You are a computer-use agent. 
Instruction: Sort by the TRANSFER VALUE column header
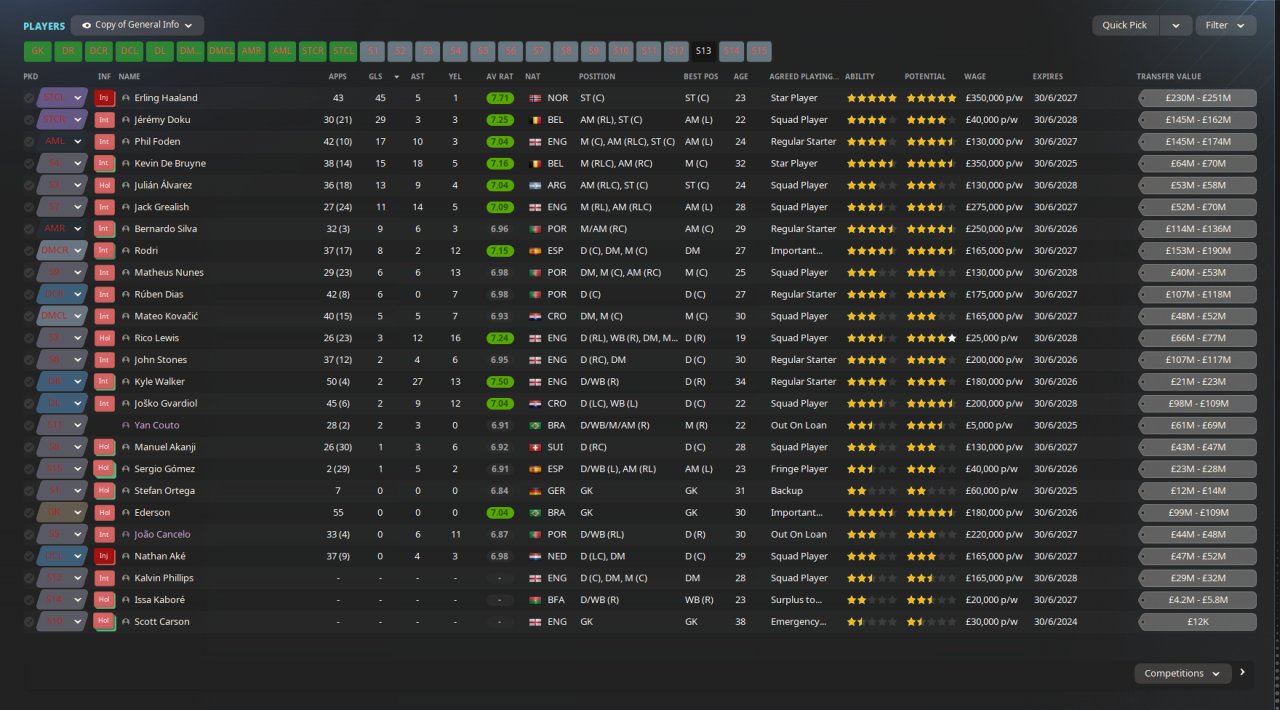[1169, 77]
